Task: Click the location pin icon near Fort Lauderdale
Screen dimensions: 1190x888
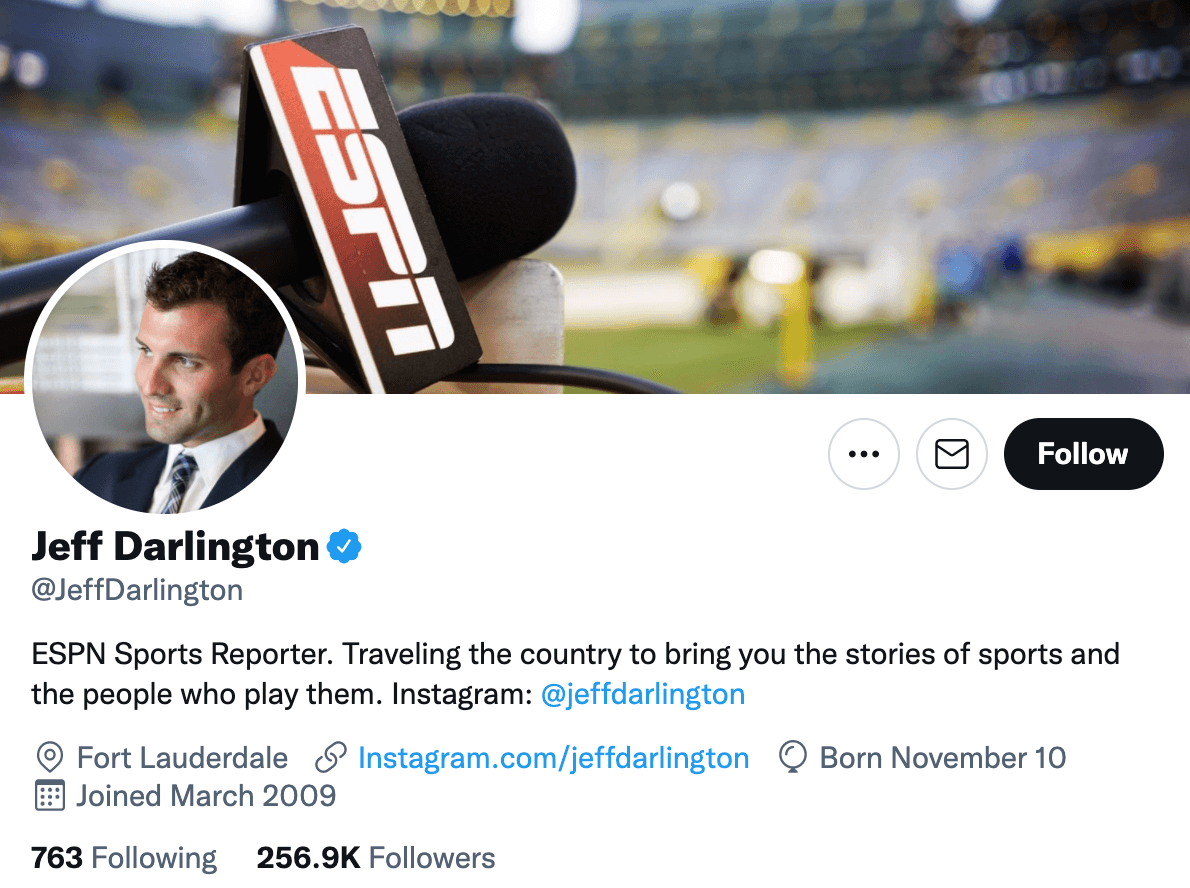Action: coord(48,757)
